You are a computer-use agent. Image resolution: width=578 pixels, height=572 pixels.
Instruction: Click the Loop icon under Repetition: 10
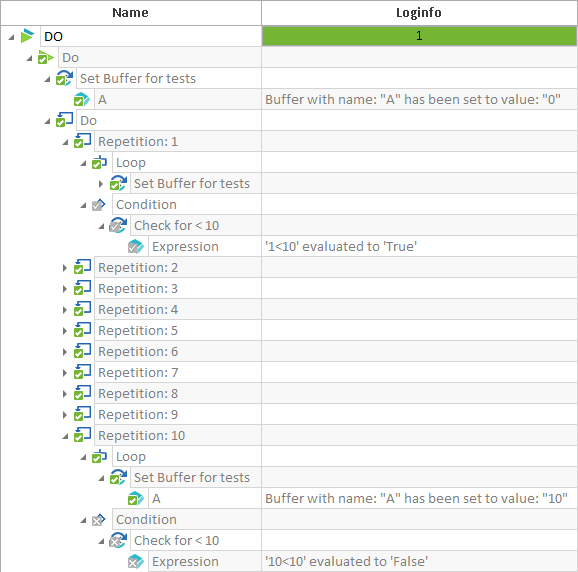pos(100,456)
